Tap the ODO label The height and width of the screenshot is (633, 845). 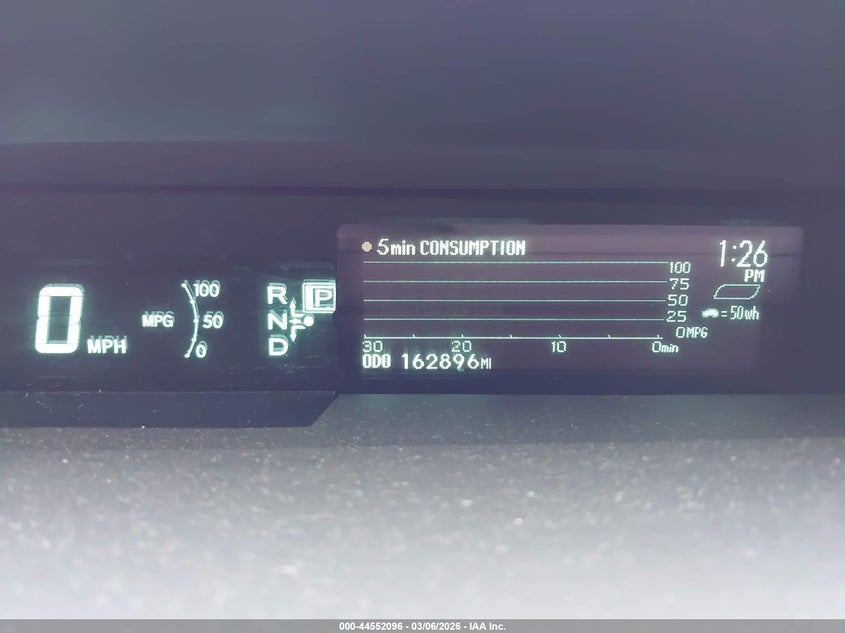tap(376, 362)
